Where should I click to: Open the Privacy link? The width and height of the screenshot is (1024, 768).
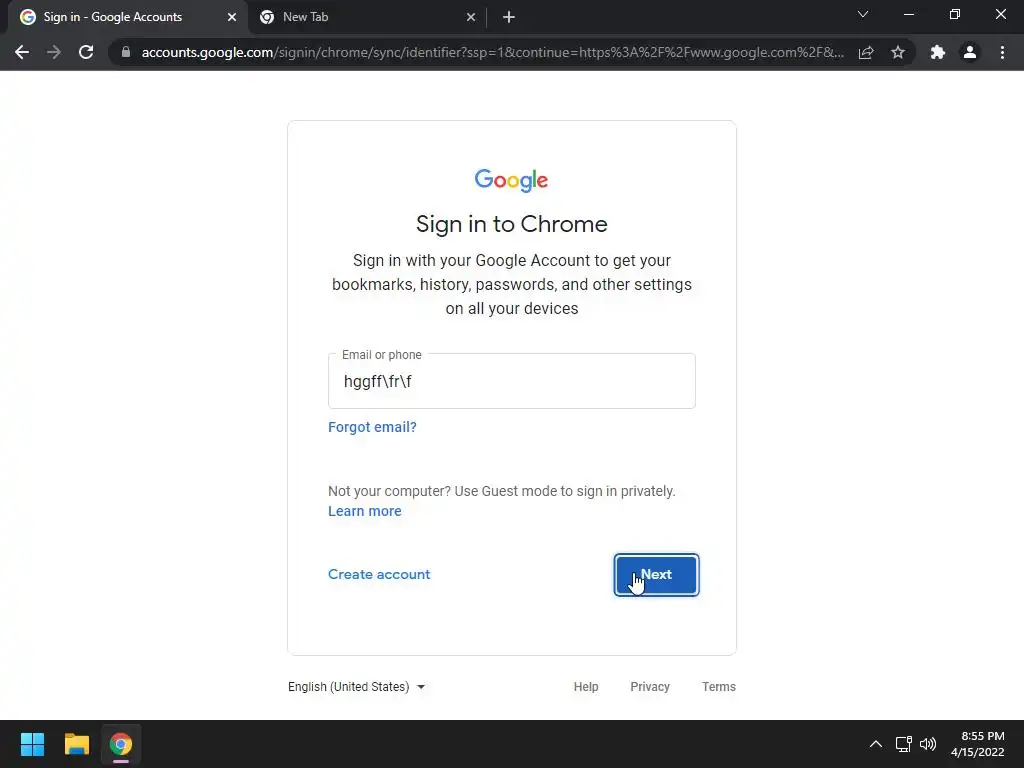point(650,687)
